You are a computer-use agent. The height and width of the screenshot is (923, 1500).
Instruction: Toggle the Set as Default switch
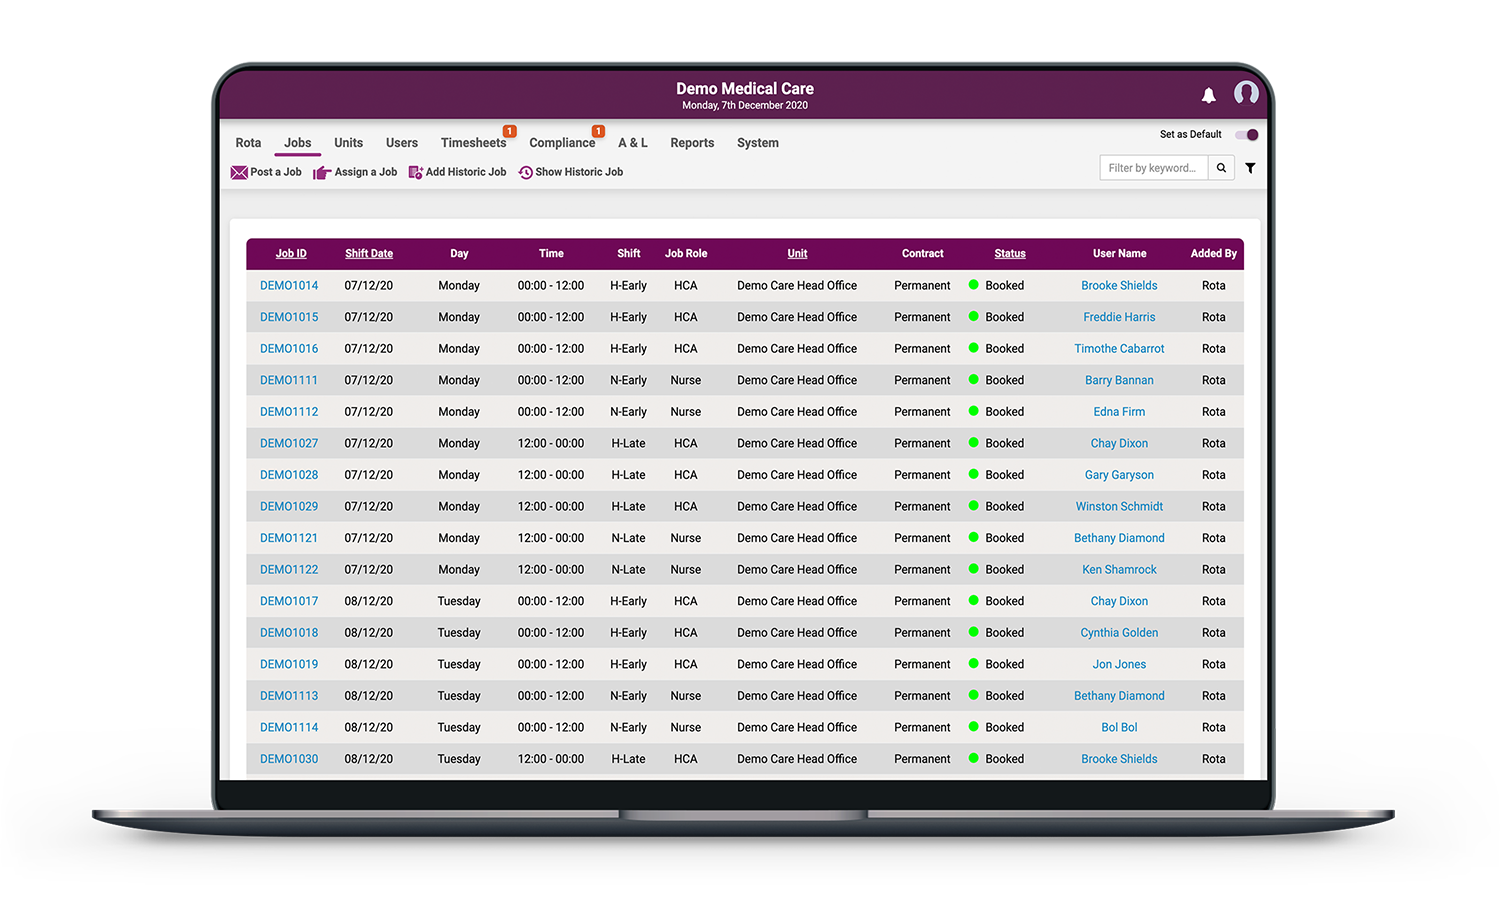tap(1246, 134)
